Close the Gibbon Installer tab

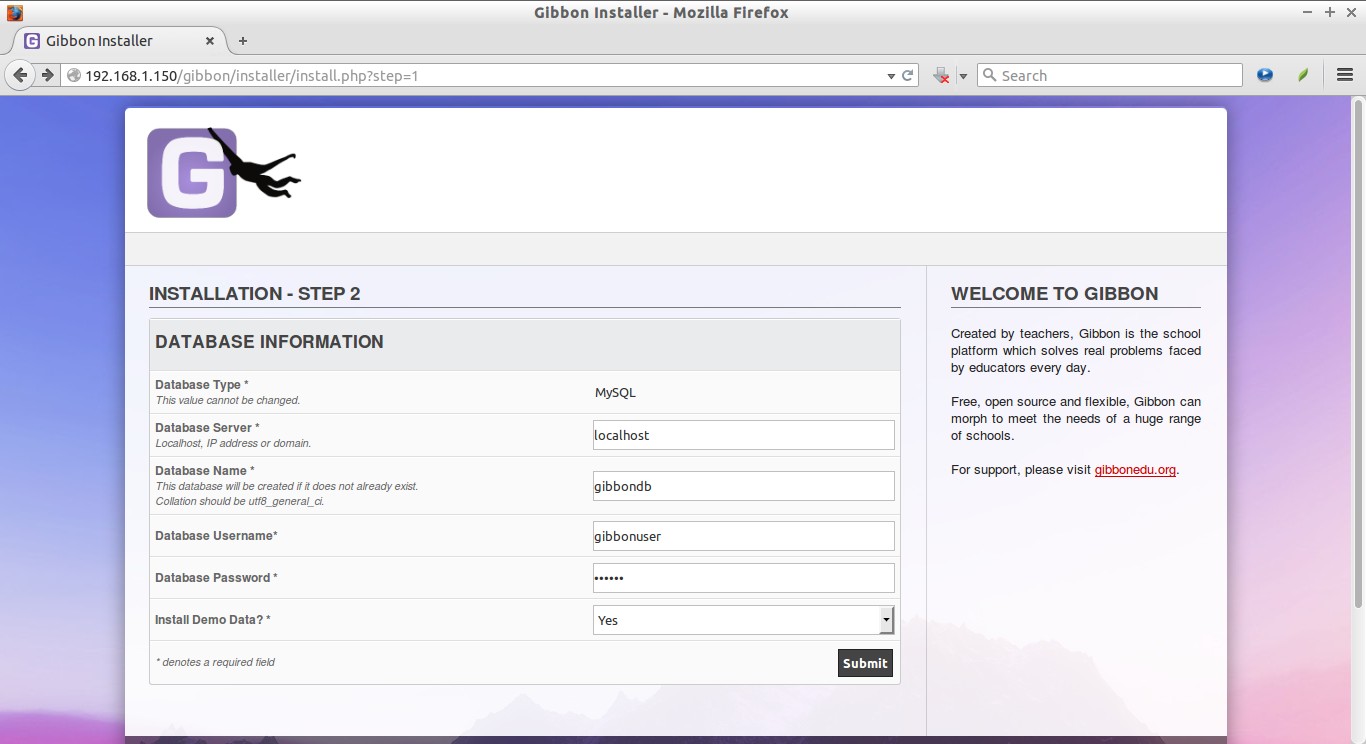[210, 41]
